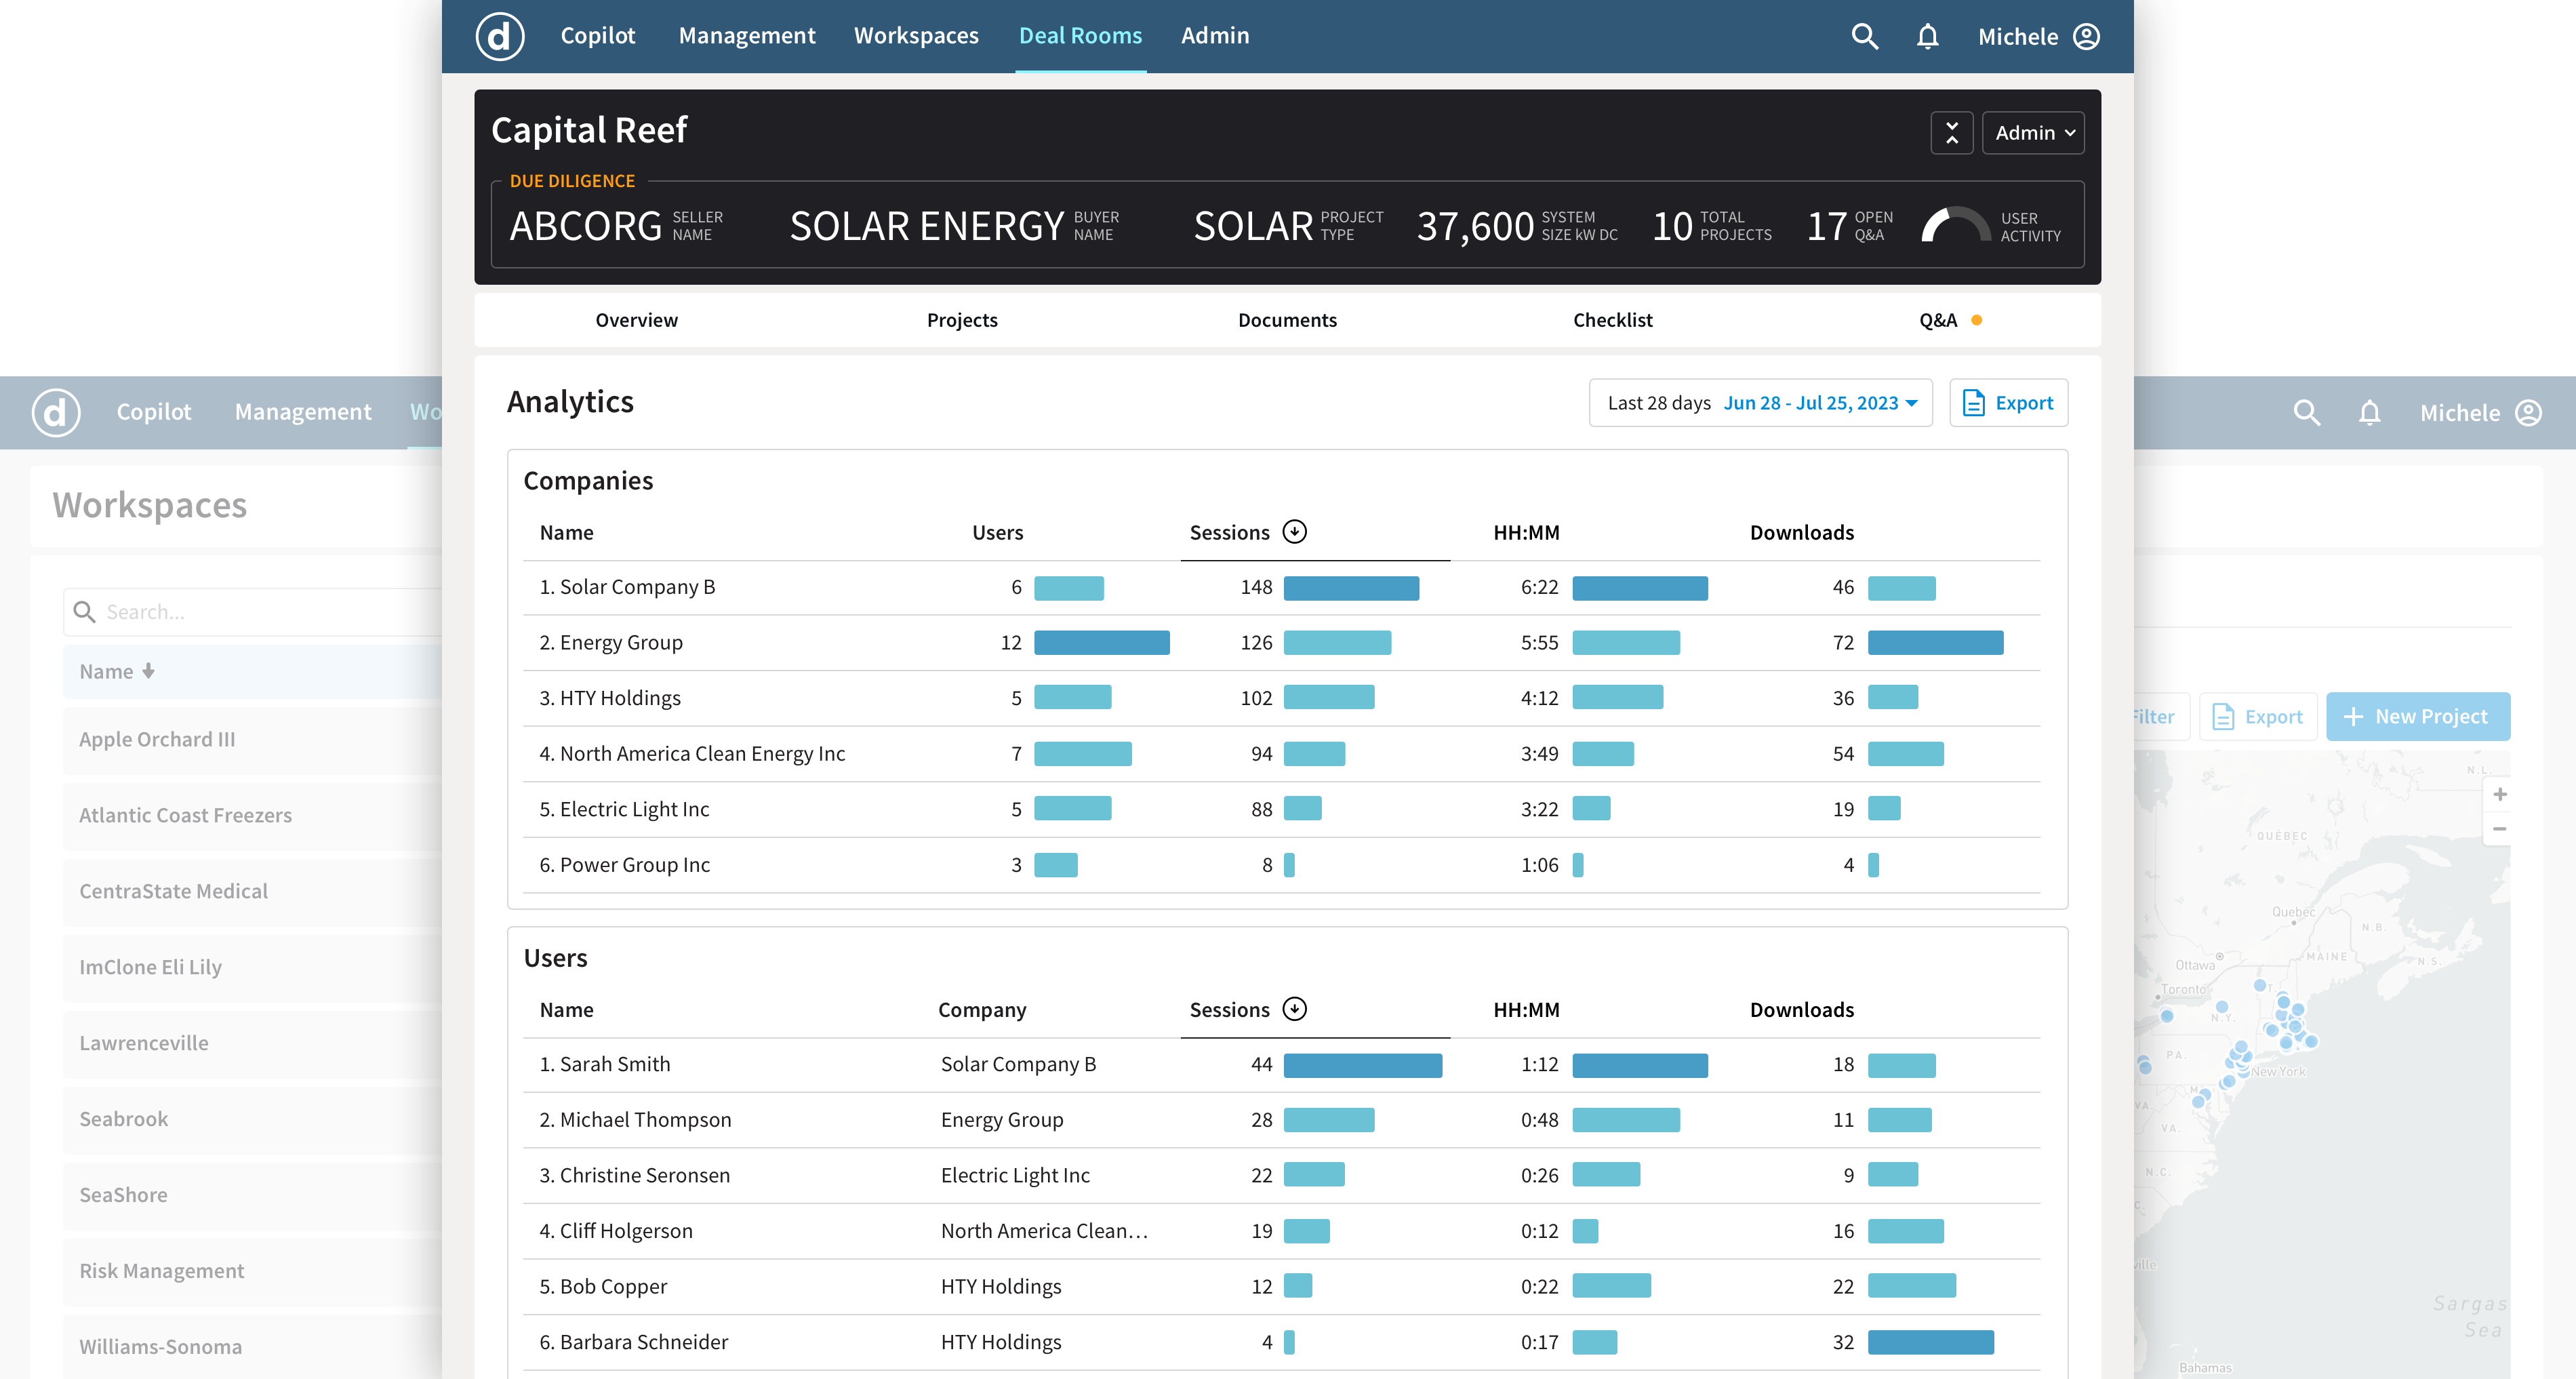2576x1379 pixels.
Task: Click the sort arrow next to Companies Sessions
Action: click(1294, 532)
